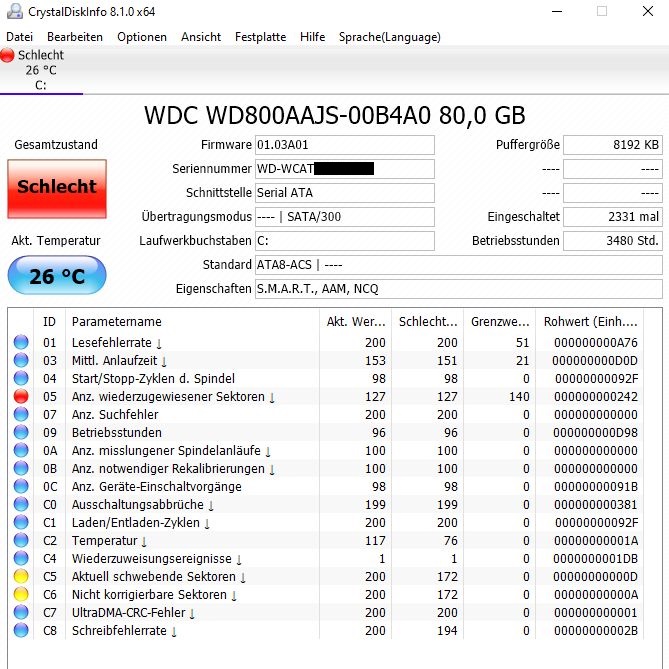Open the Festplatte menu
The height and width of the screenshot is (669, 669).
[x=260, y=37]
